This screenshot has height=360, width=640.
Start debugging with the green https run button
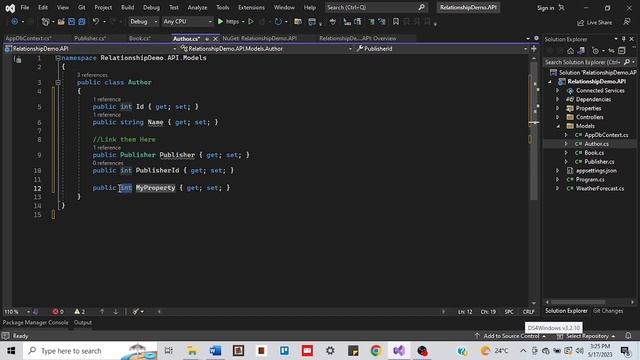220,22
